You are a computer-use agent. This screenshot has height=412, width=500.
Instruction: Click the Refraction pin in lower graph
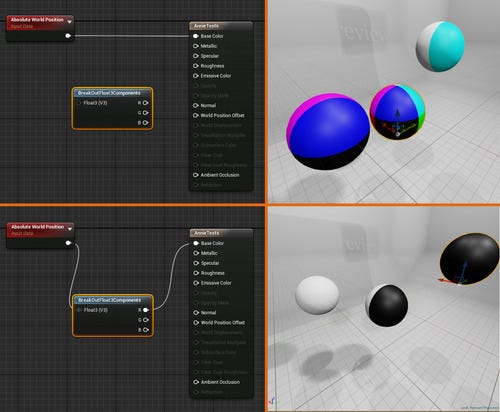click(196, 392)
